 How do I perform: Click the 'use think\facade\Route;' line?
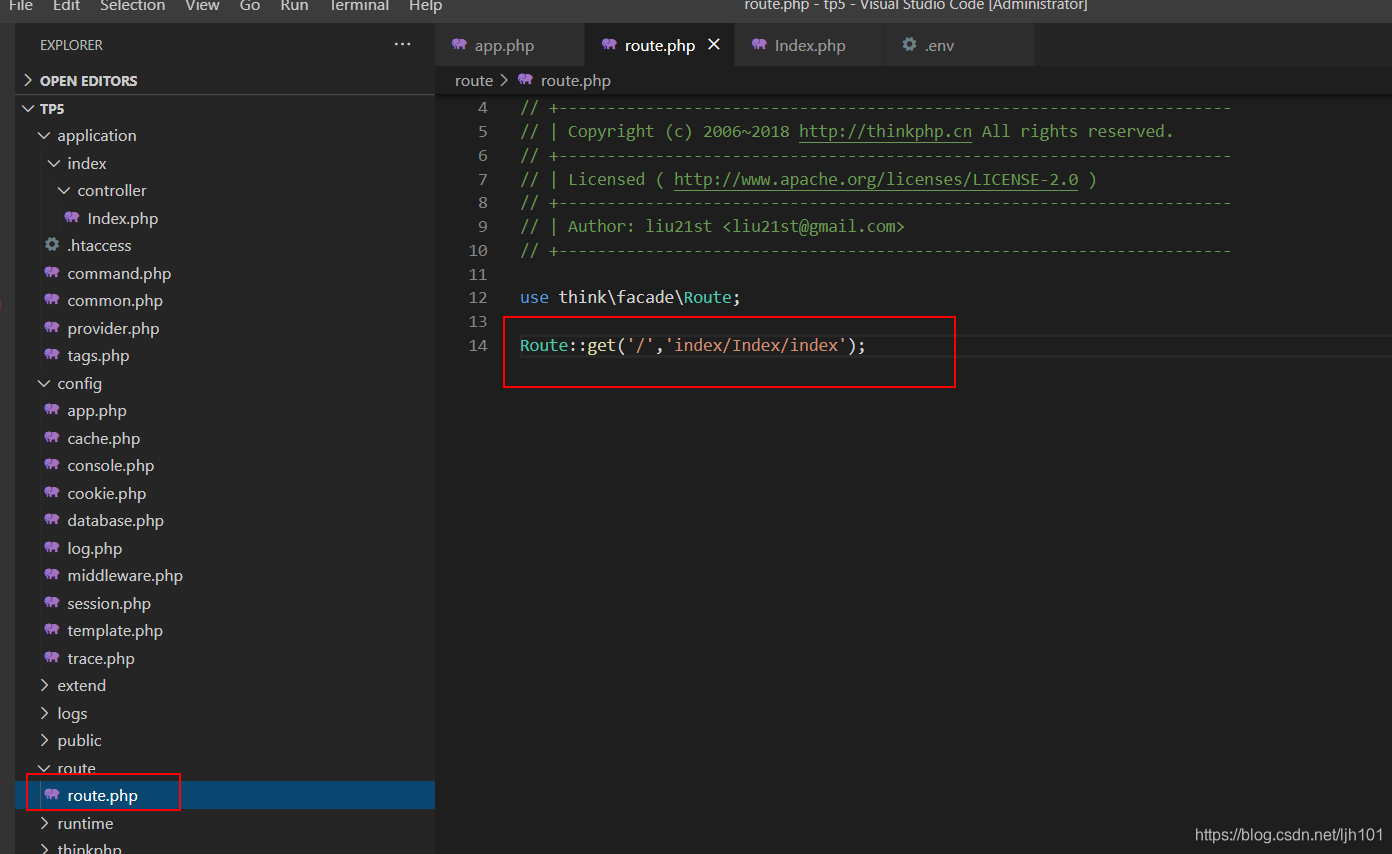coord(630,298)
